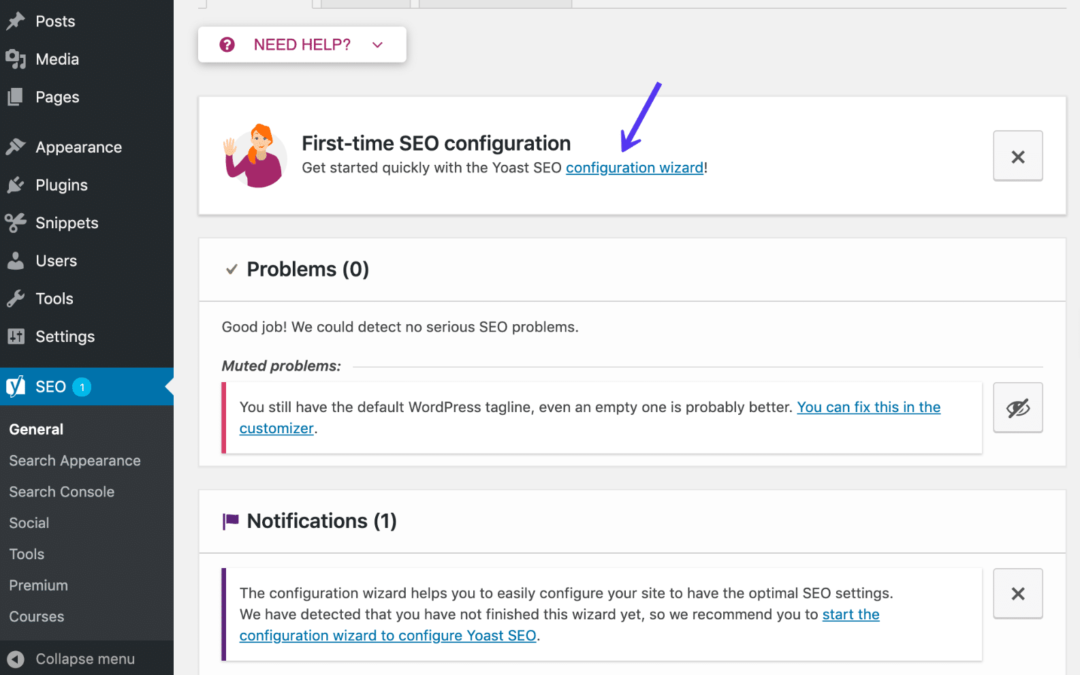Collapse the Problems (0) section

coord(632,269)
